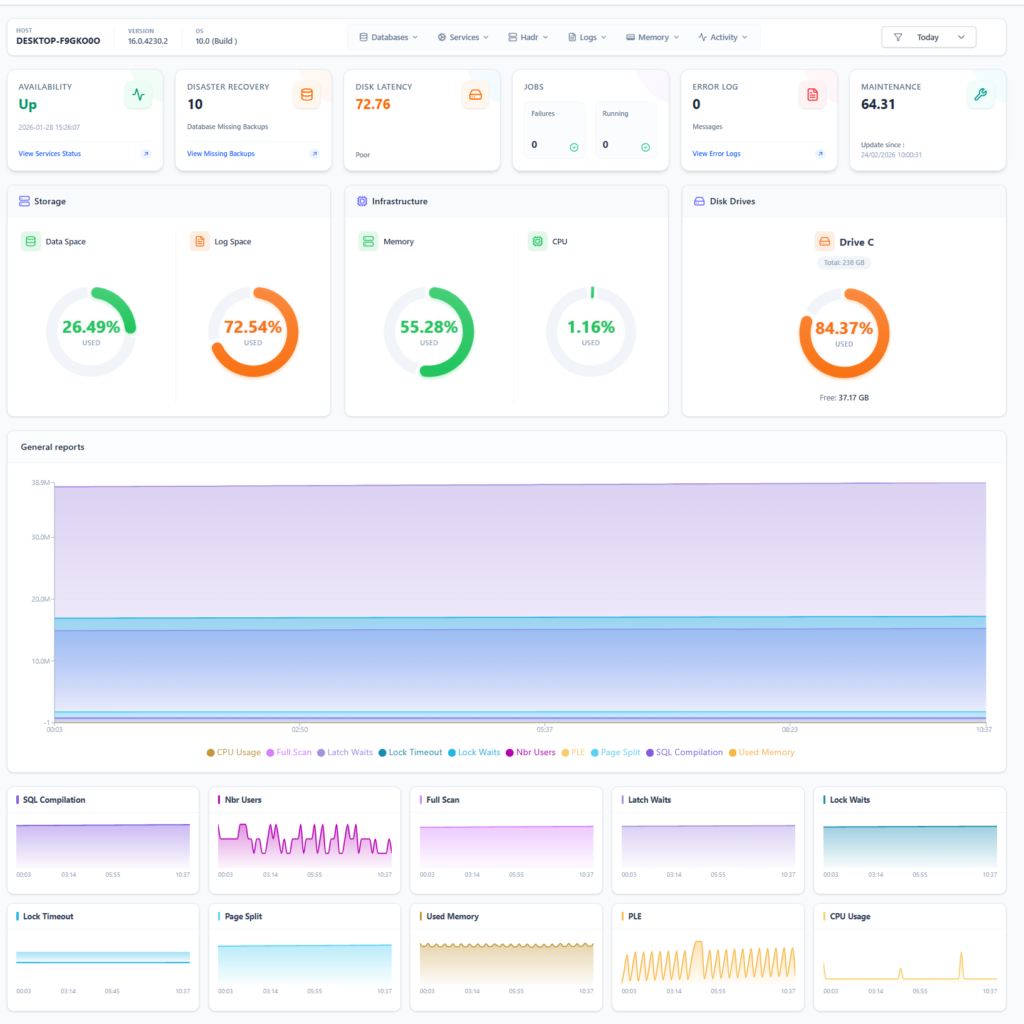Click the Error Log document icon
Image resolution: width=1024 pixels, height=1024 pixels.
click(812, 95)
